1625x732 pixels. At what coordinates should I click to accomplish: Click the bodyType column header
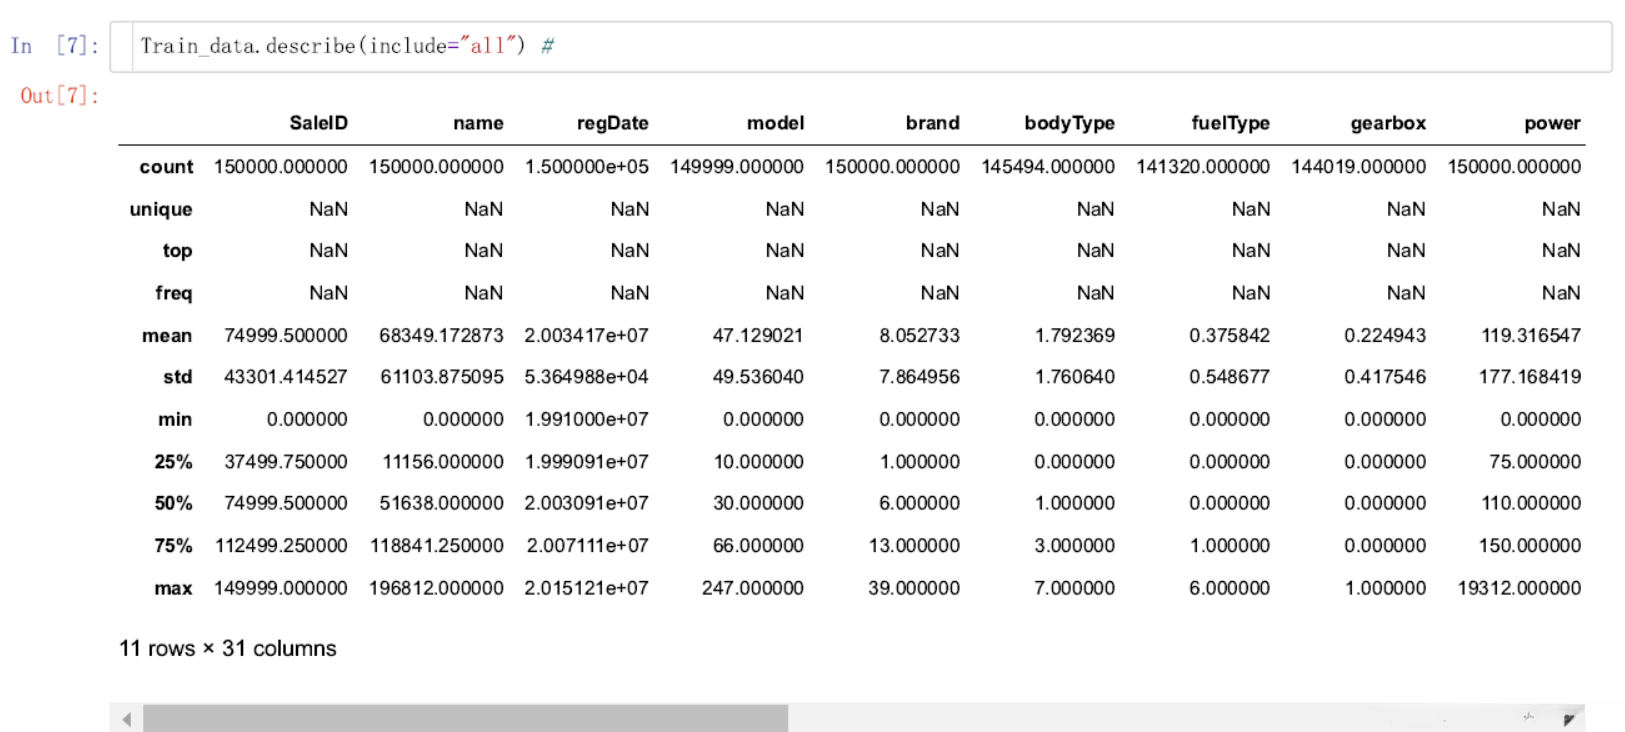click(x=1069, y=123)
